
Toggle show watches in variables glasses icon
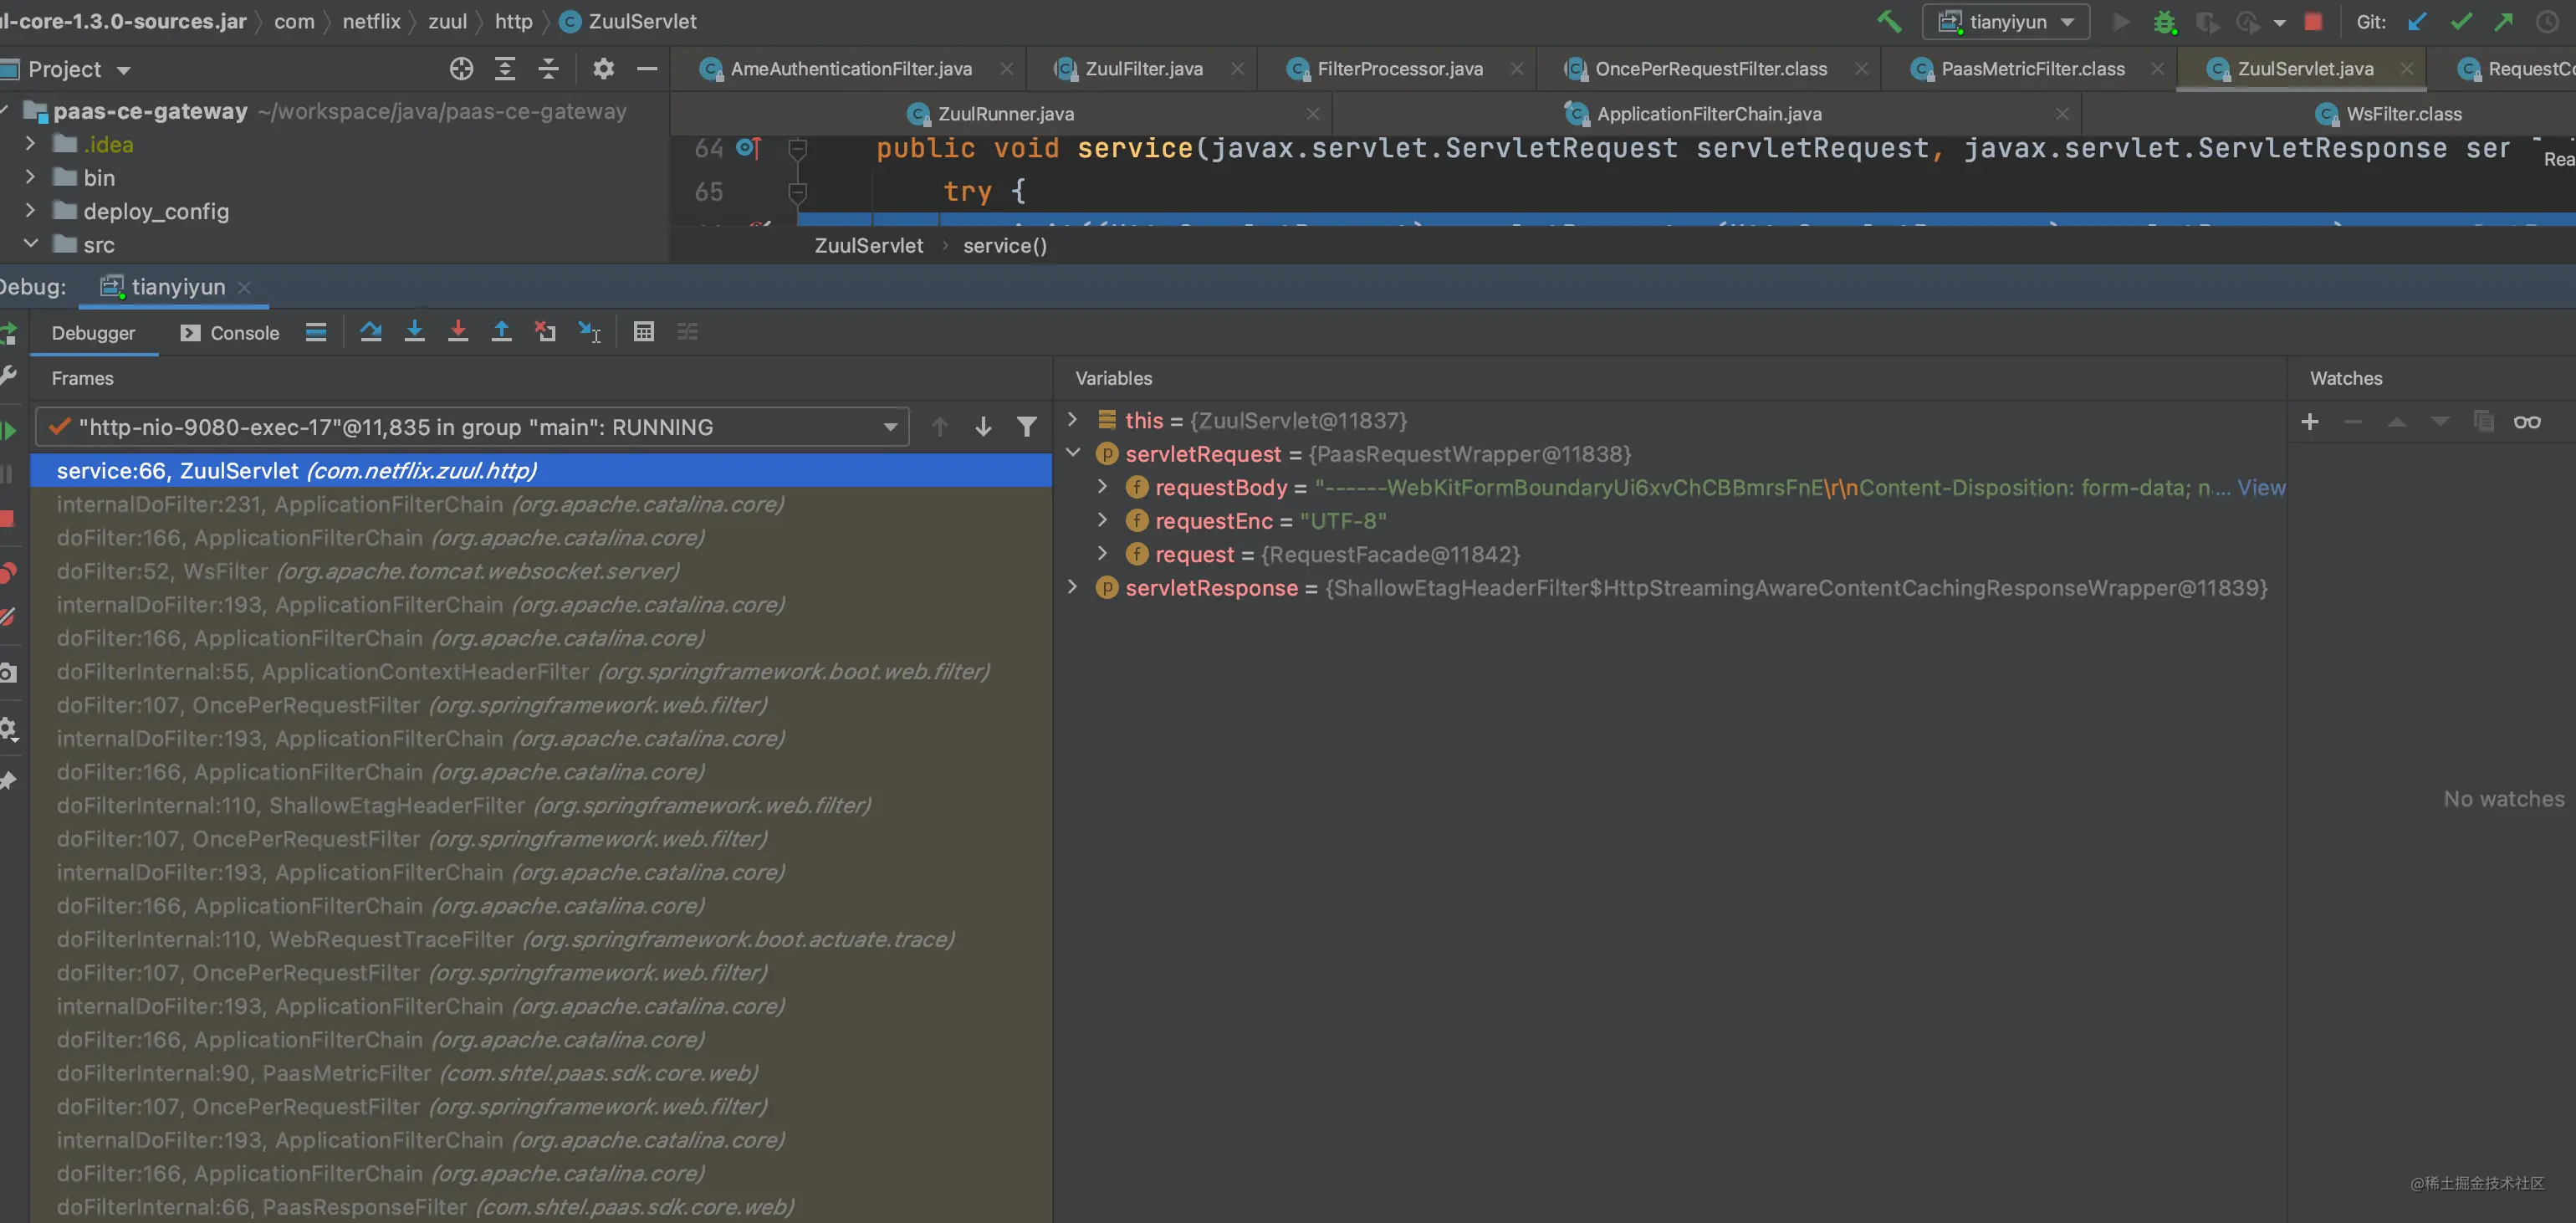pyautogui.click(x=2527, y=422)
